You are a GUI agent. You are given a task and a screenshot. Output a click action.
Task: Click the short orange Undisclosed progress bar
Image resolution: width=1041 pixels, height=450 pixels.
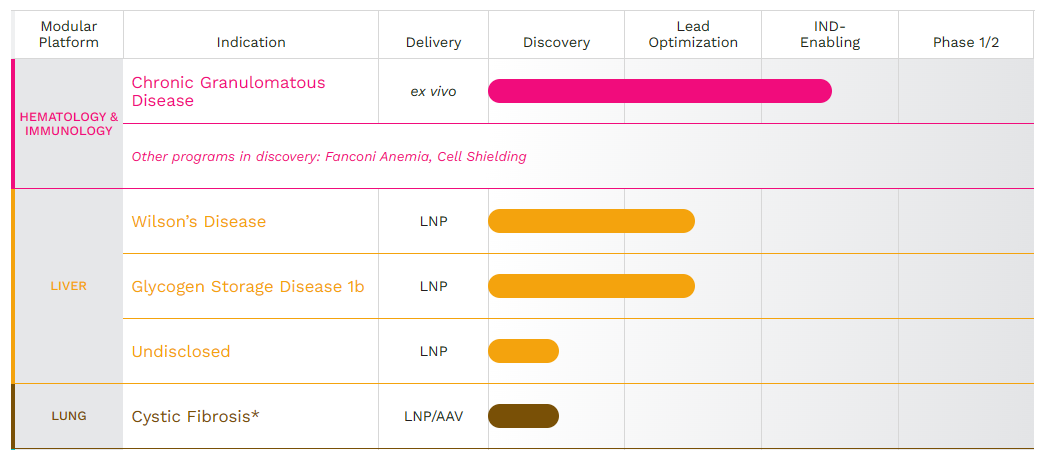523,351
